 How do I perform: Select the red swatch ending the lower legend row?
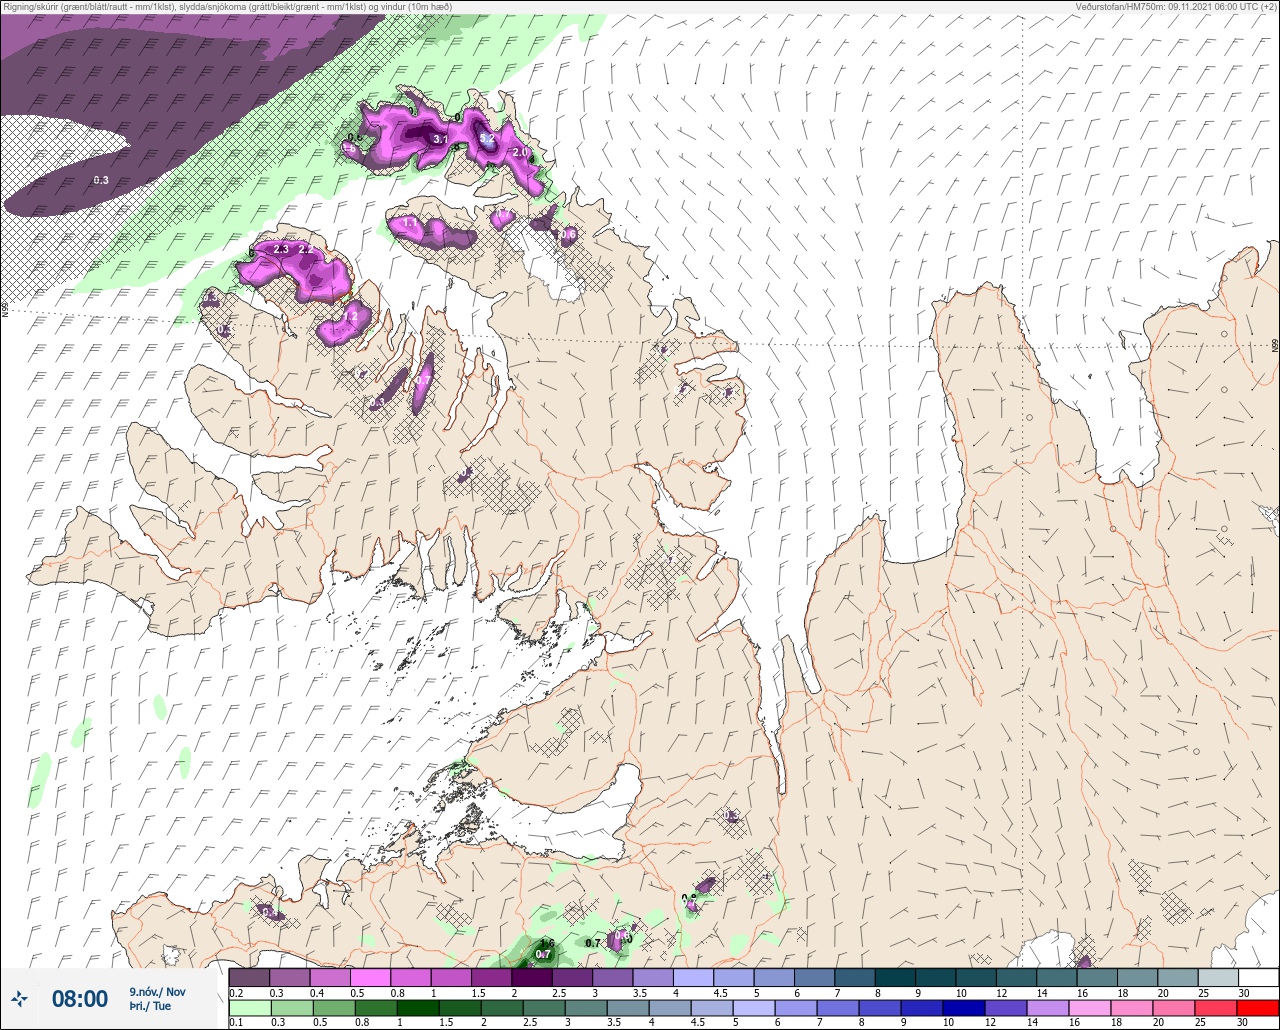pyautogui.click(x=1257, y=1007)
